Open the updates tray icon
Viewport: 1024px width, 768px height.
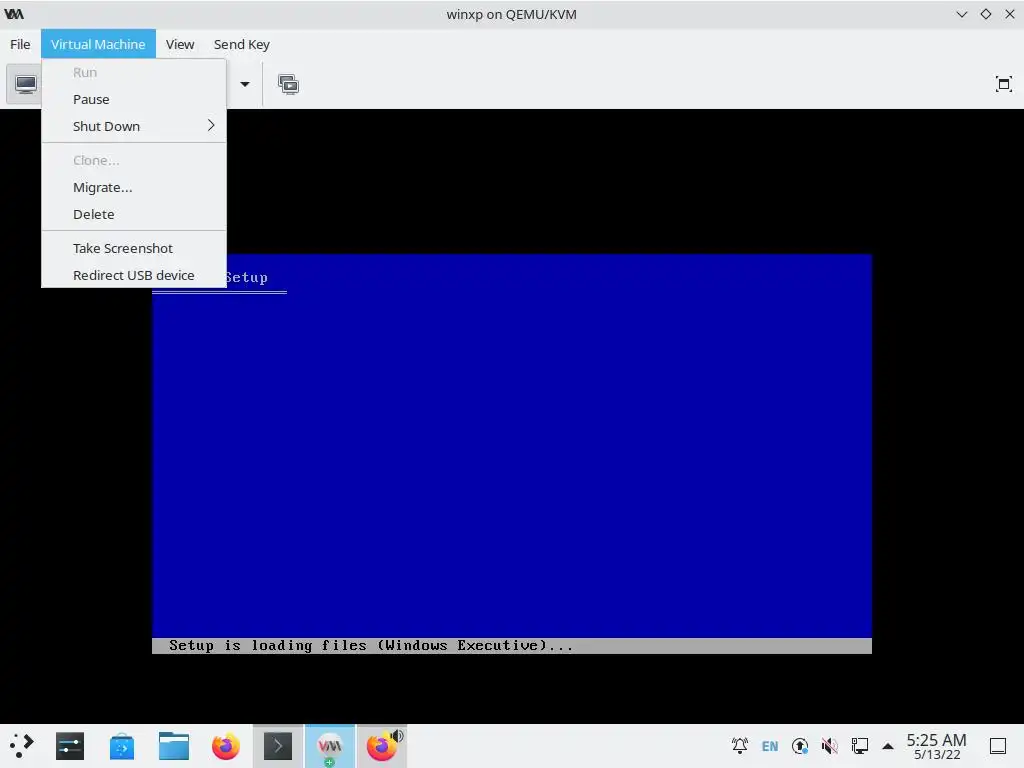[x=800, y=746]
